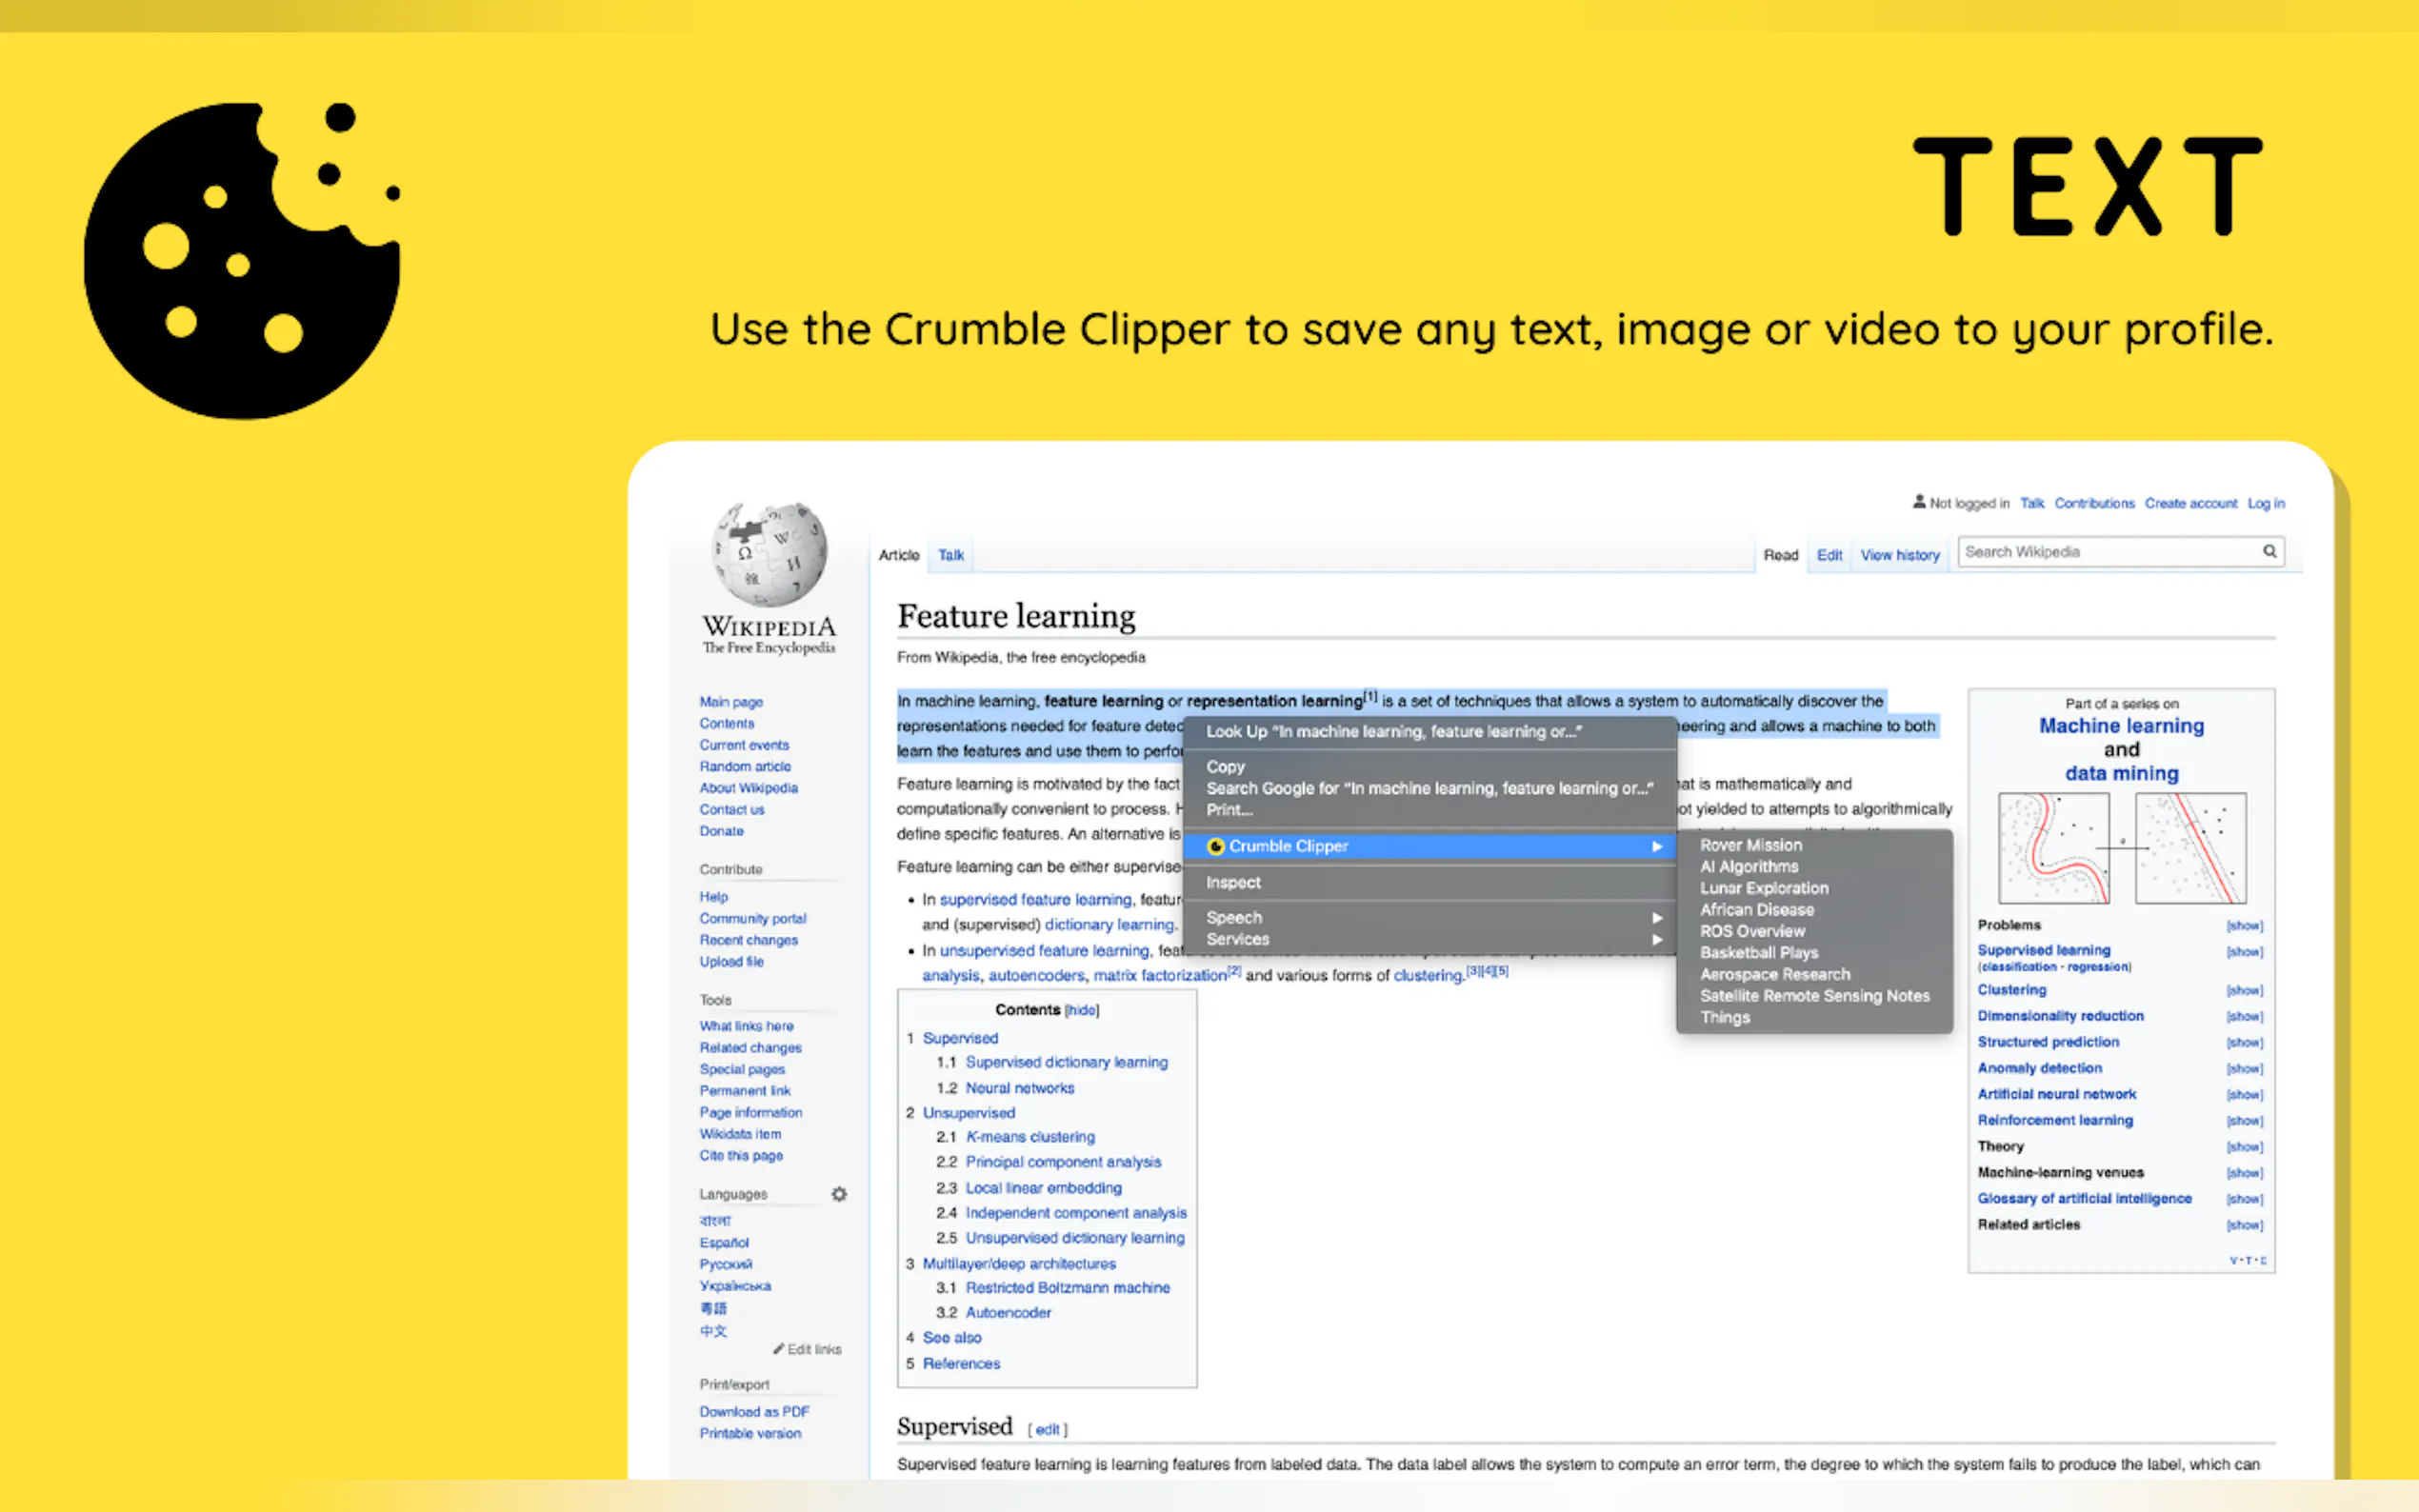Open the Read tab
The height and width of the screenshot is (1512, 2419).
pos(1780,555)
